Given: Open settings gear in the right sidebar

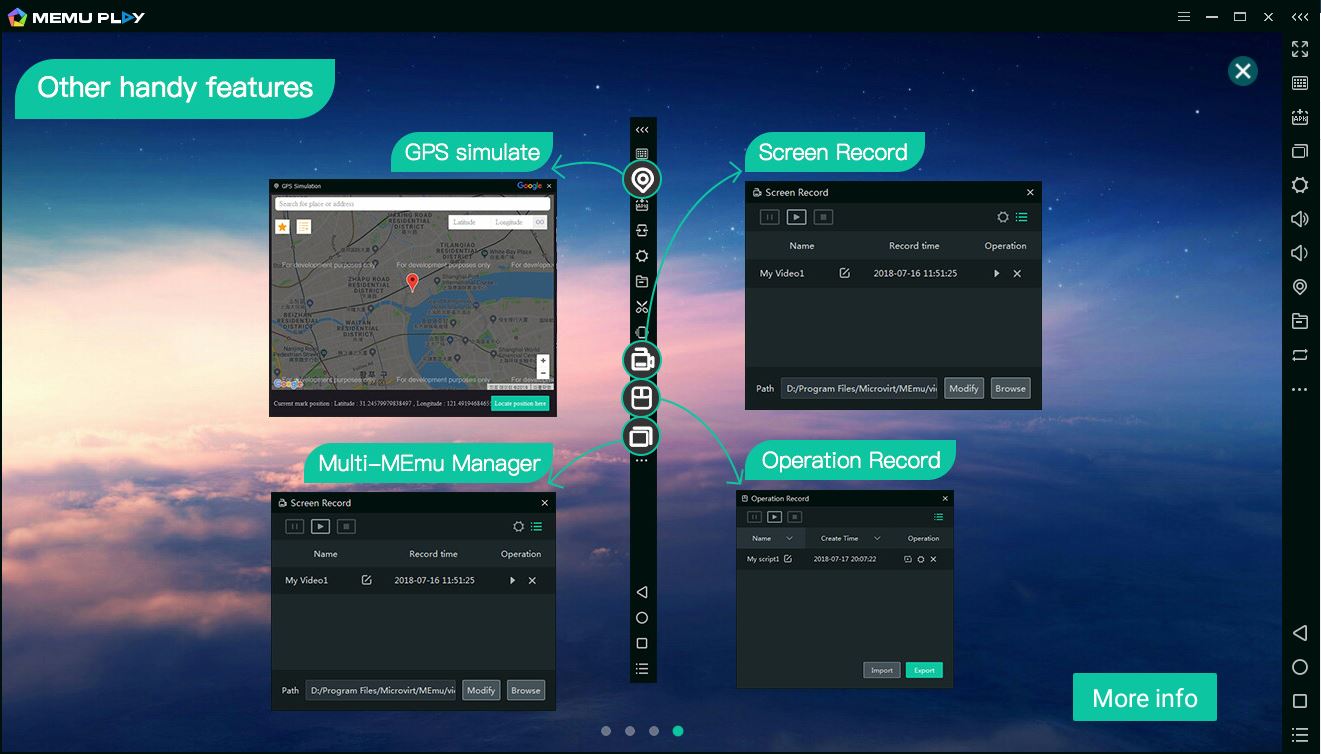Looking at the screenshot, I should (x=1300, y=185).
